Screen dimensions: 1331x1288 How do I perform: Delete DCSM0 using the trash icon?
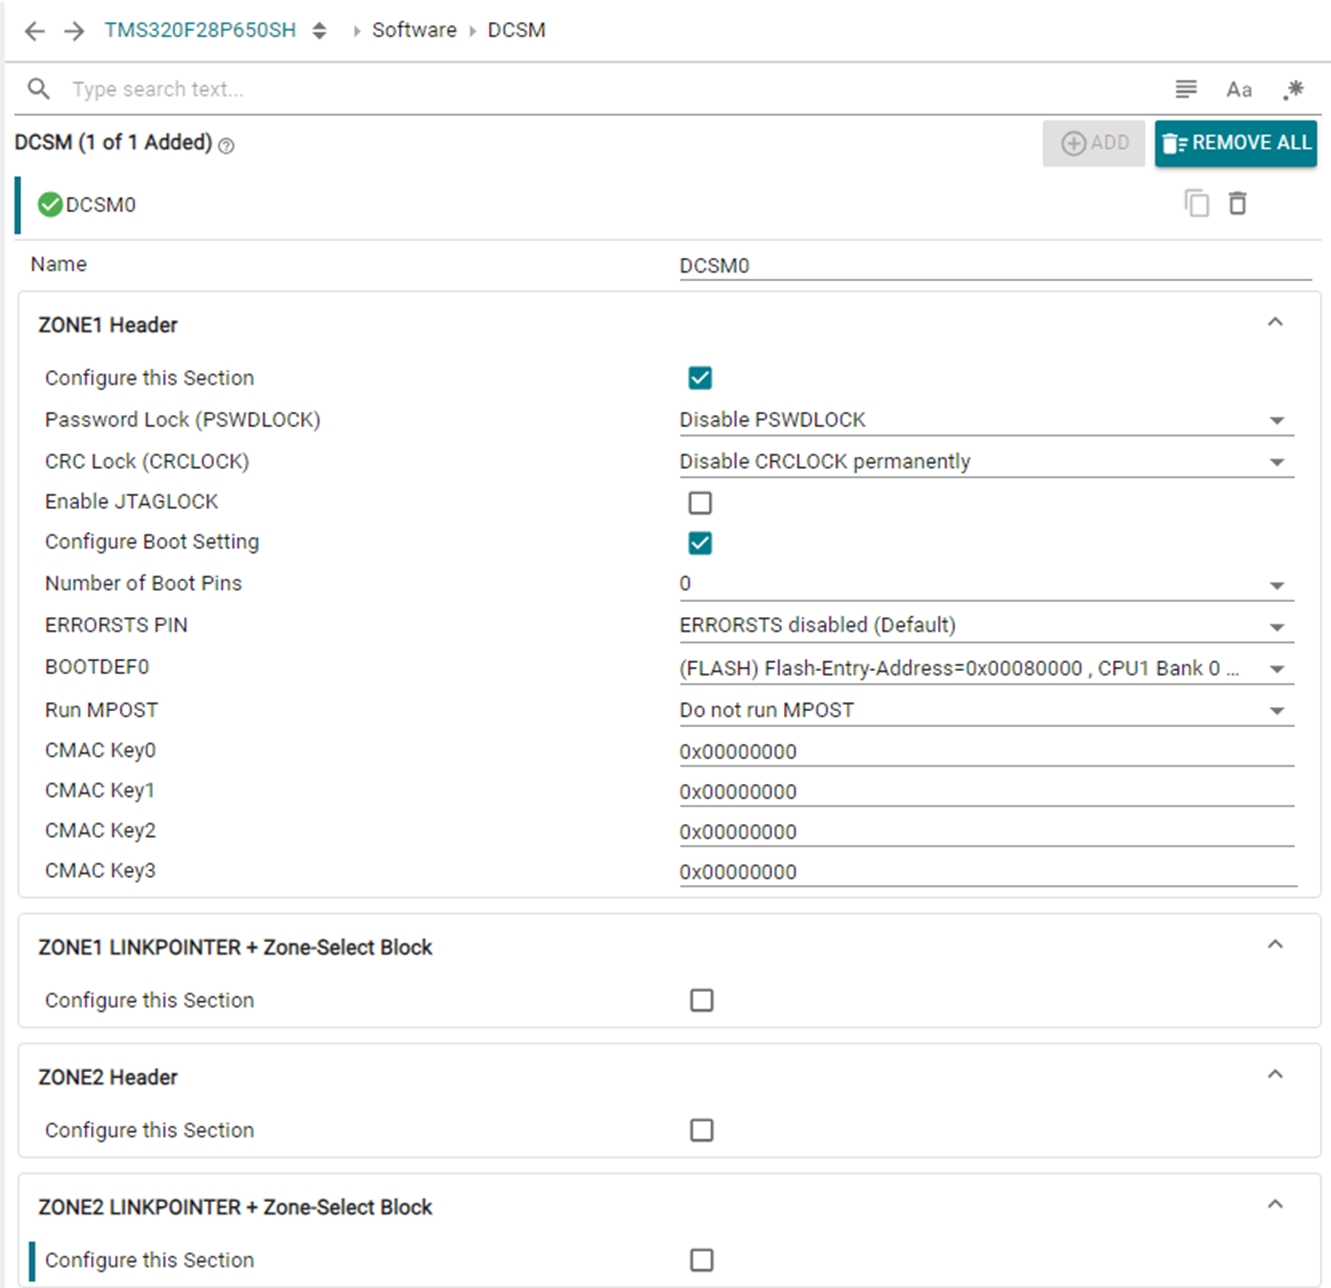1238,204
